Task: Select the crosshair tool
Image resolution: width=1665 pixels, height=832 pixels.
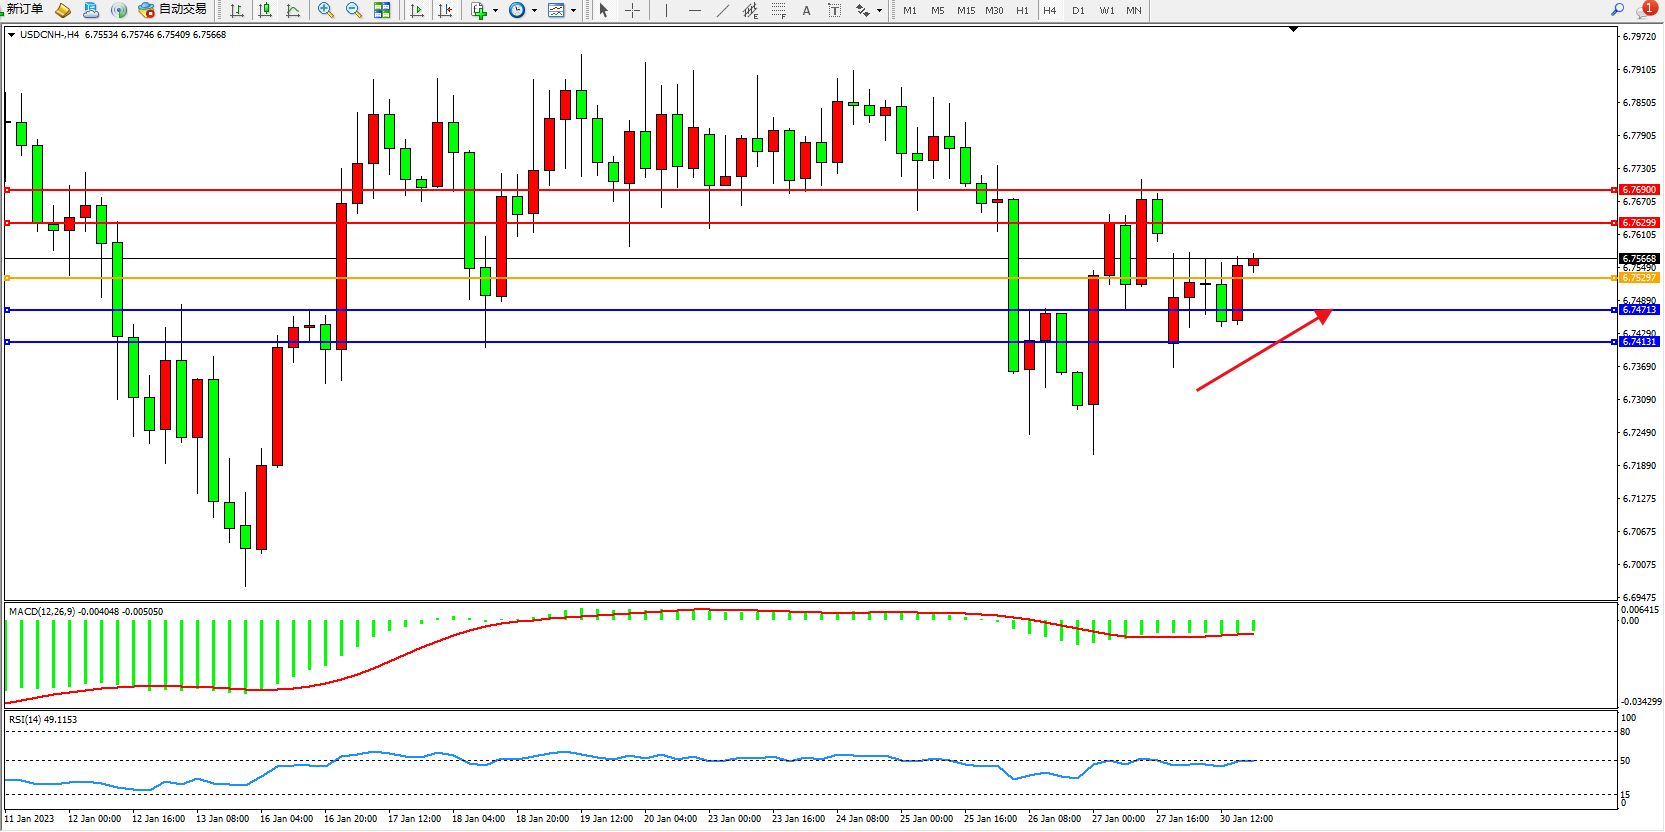Action: pyautogui.click(x=632, y=10)
